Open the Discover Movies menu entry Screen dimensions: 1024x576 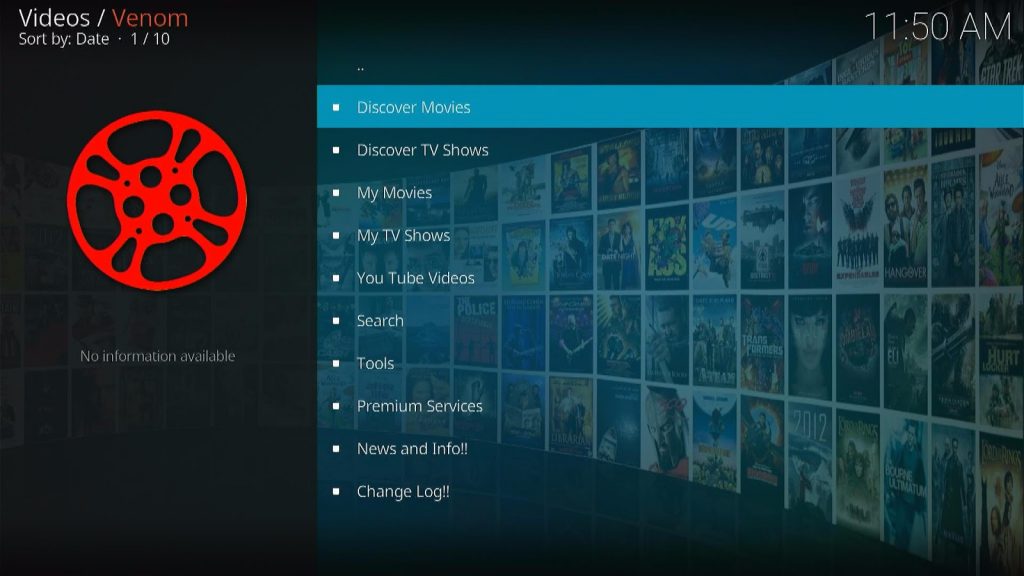[670, 106]
